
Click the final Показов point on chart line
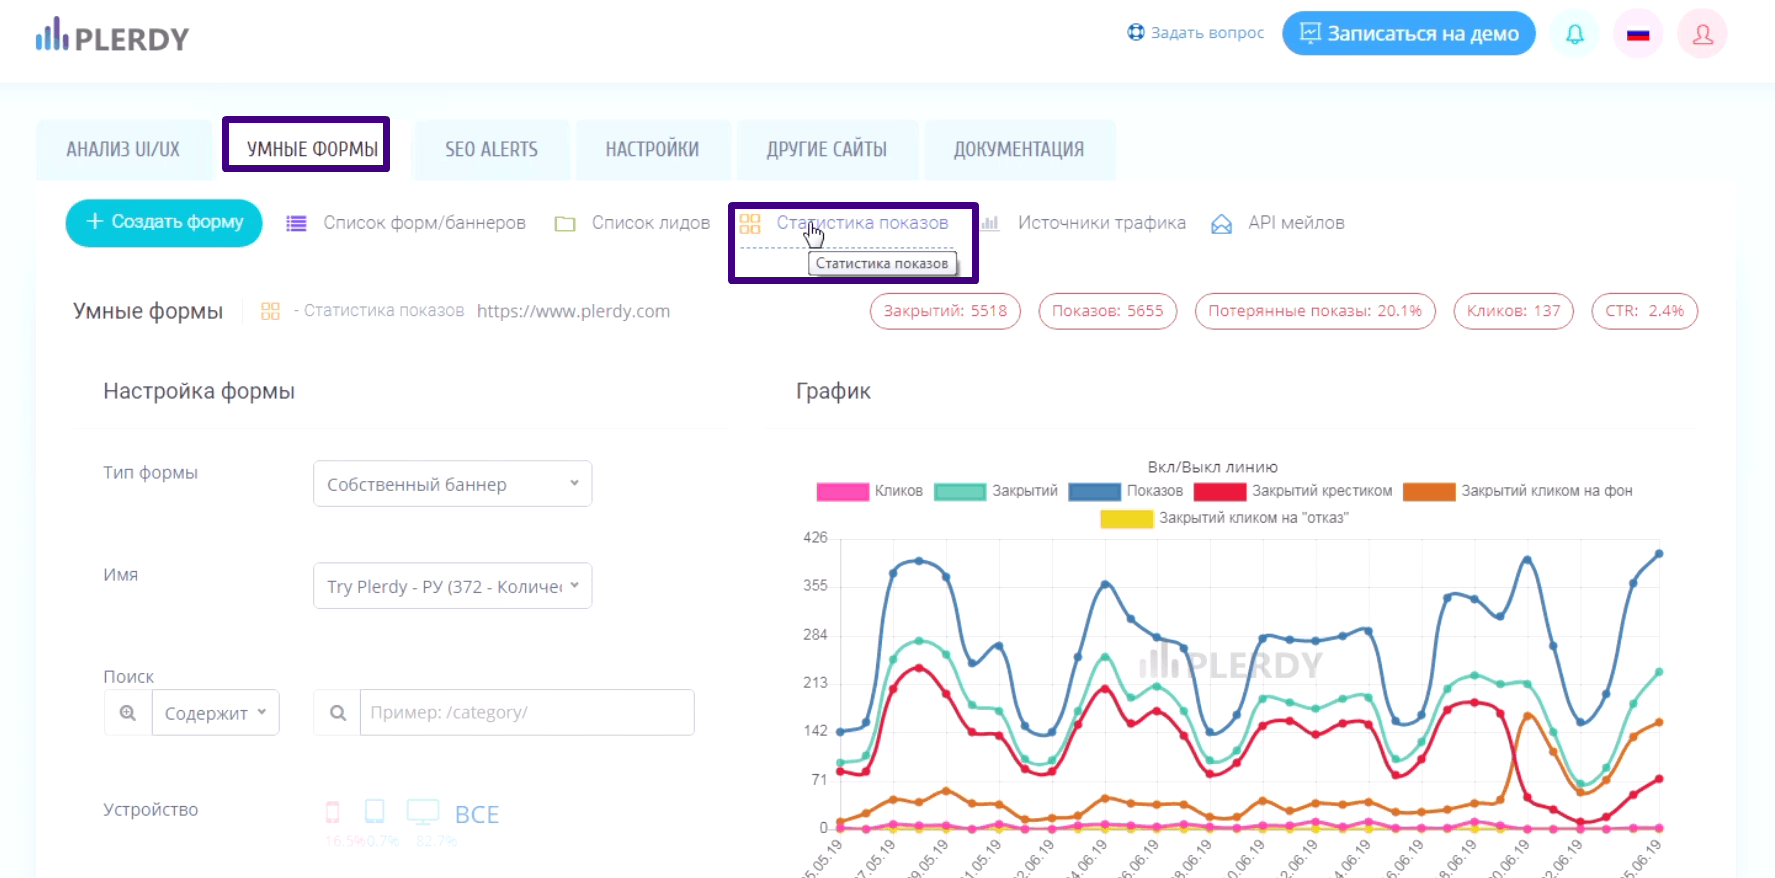coord(1659,553)
